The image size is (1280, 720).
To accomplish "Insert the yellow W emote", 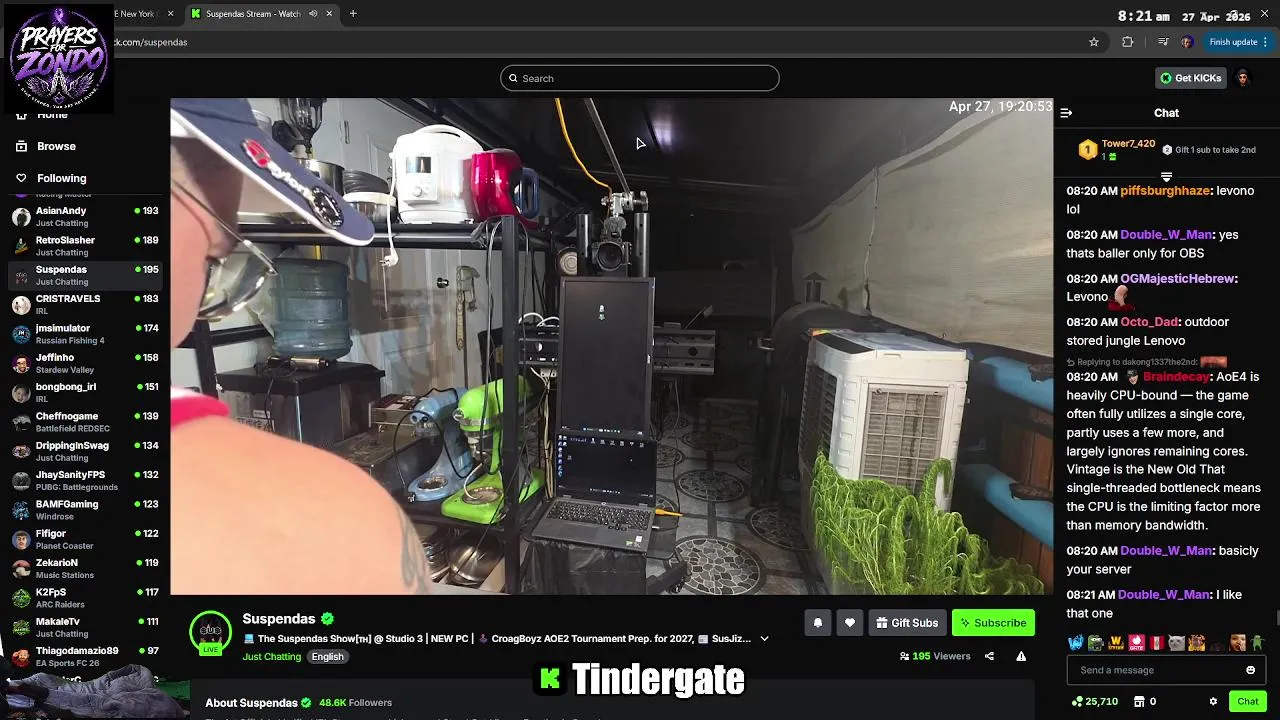I will pos(1116,643).
